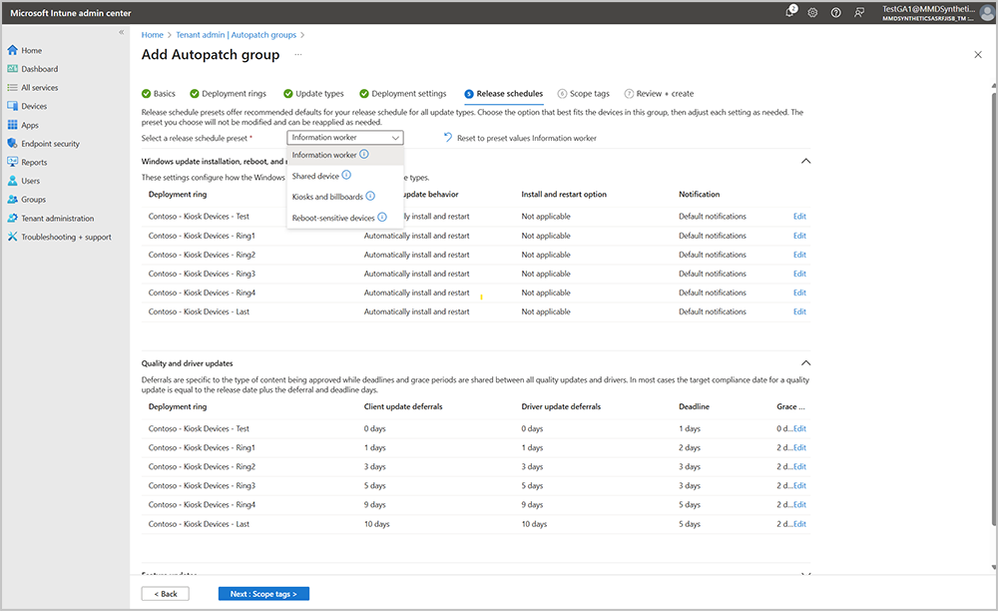The image size is (998, 611).
Task: Edit quality update row for Kiosk Devices - Ring4
Action: [x=799, y=505]
